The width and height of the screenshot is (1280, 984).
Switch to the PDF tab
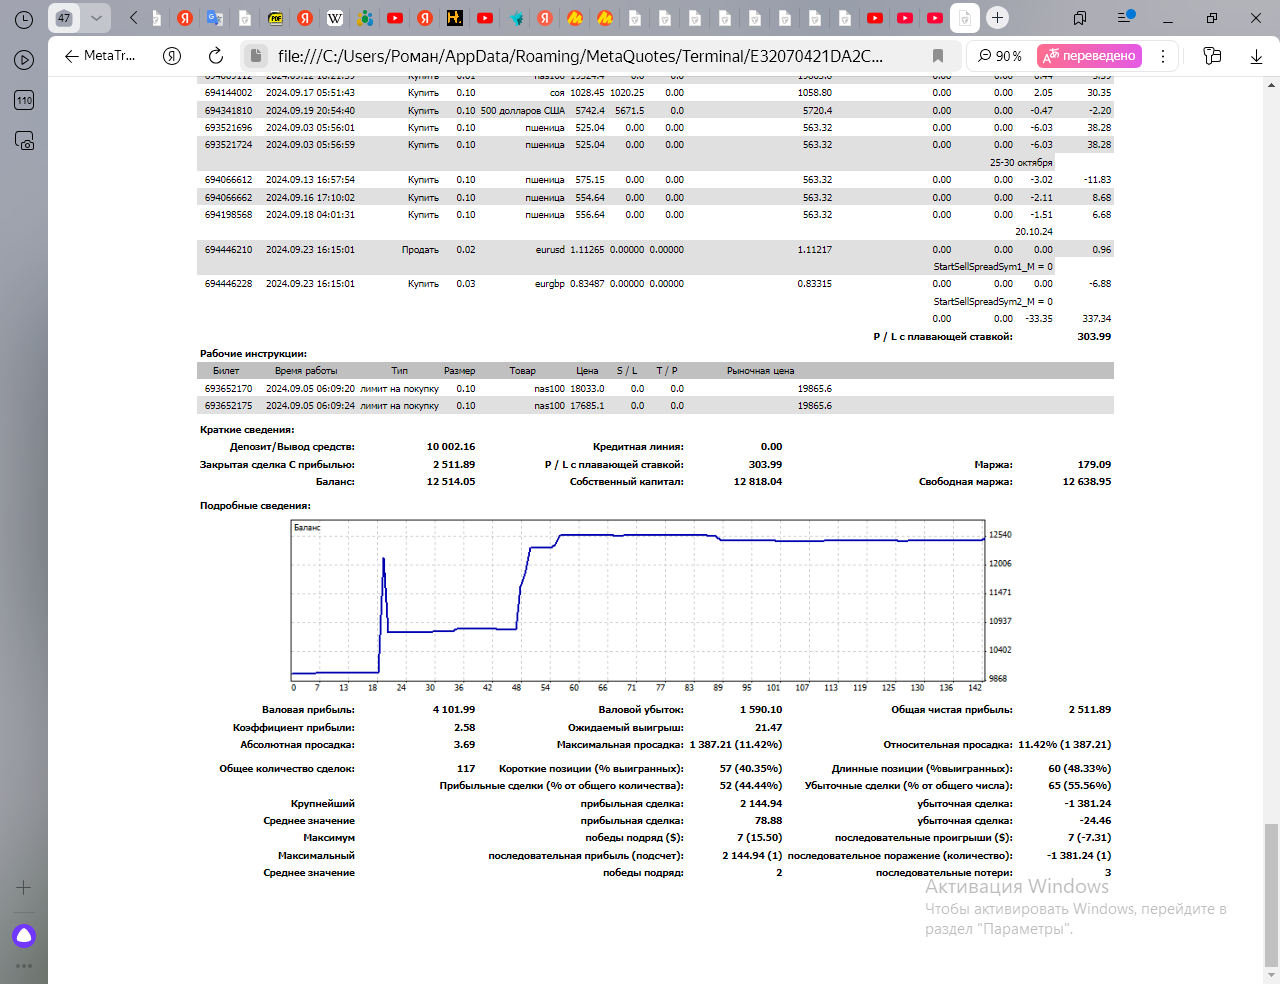point(275,18)
